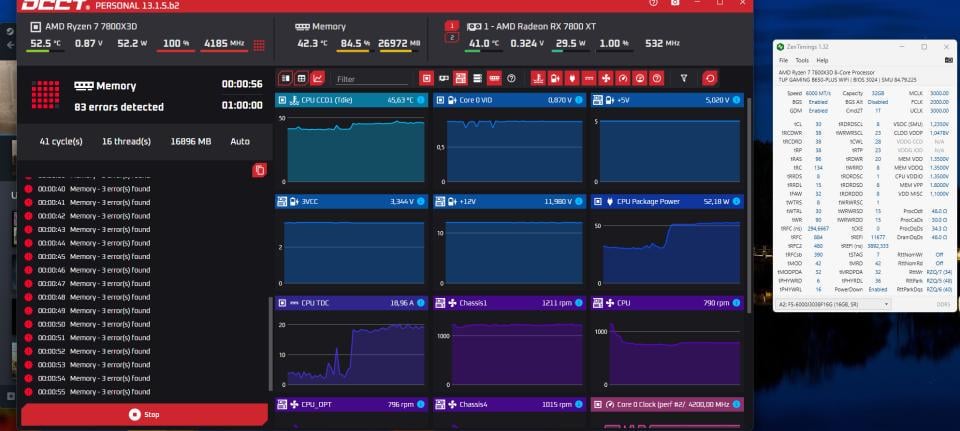The image size is (960, 431).
Task: Switch to the graph view icon
Action: [317, 78]
